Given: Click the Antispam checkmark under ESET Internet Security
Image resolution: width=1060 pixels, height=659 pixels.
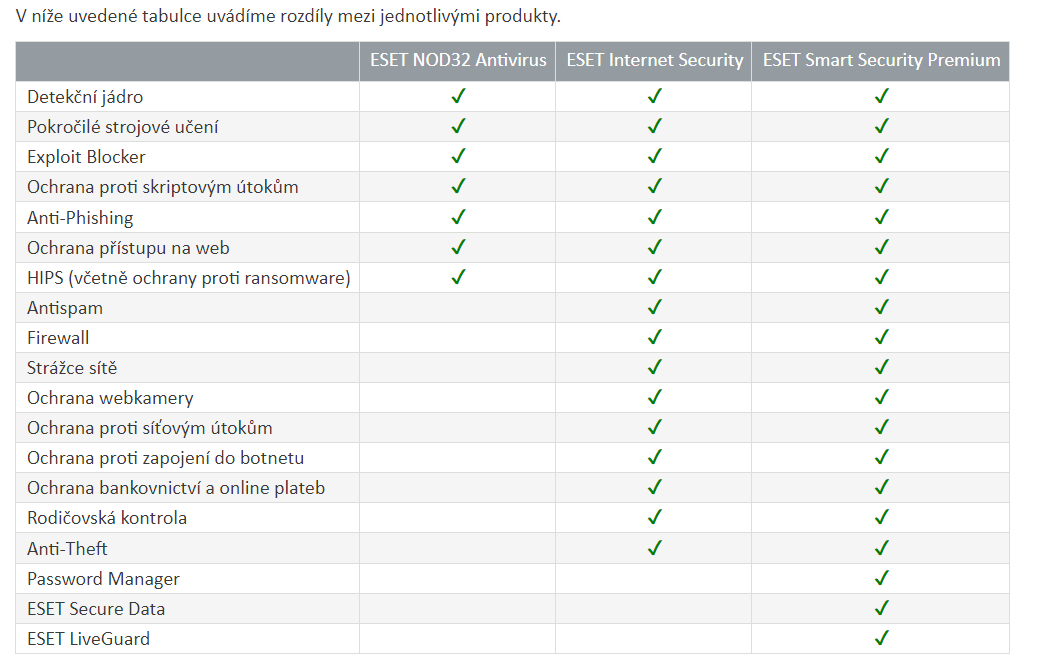Looking at the screenshot, I should tap(654, 307).
